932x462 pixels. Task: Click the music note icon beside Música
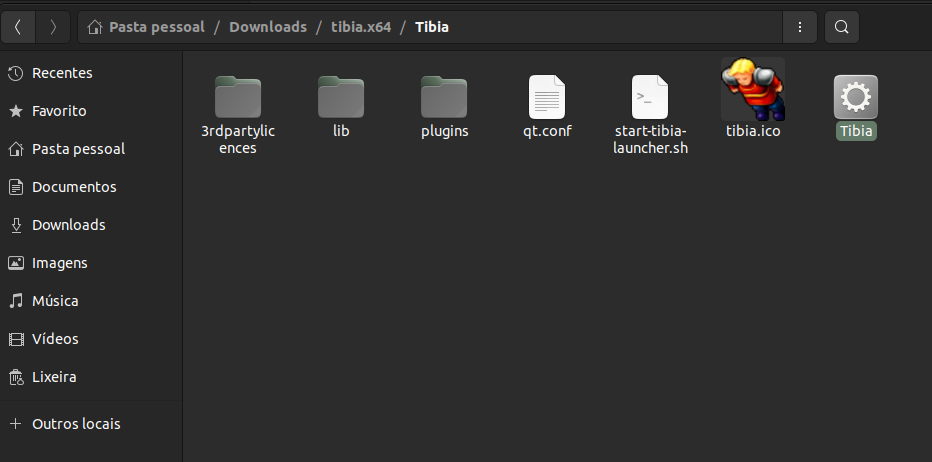tap(15, 301)
